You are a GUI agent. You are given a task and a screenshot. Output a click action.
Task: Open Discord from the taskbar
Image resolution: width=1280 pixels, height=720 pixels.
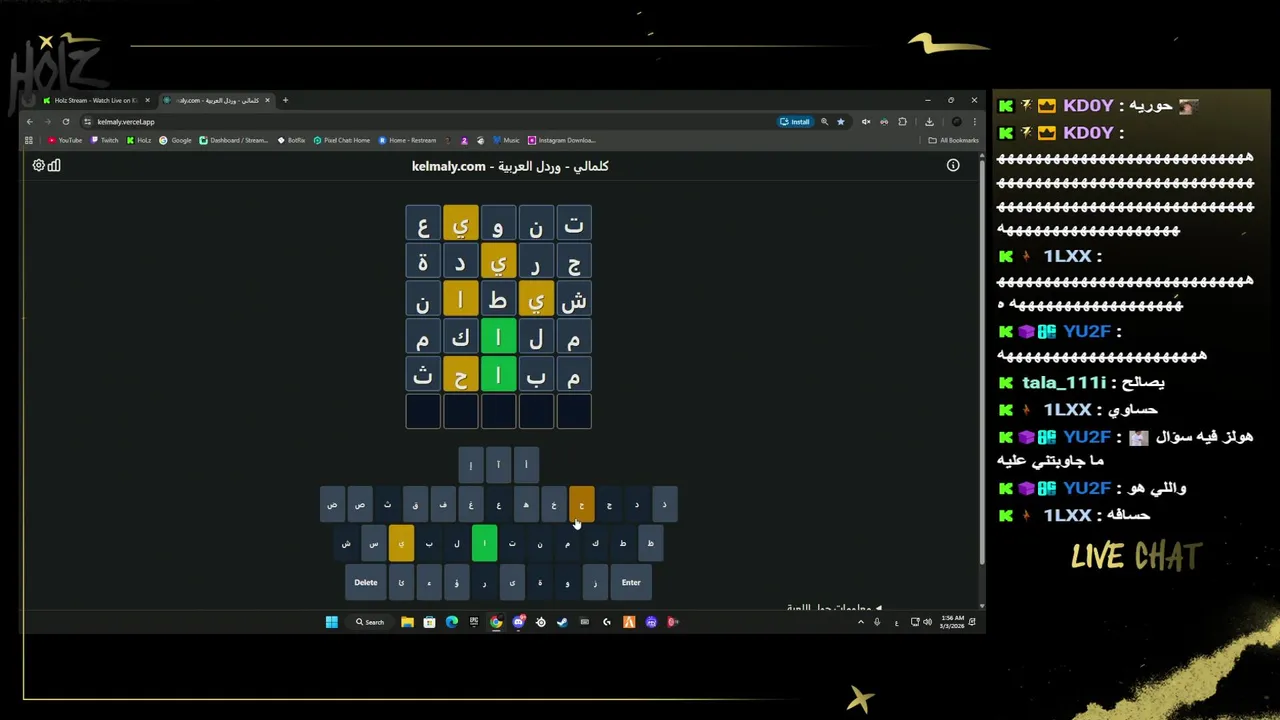pyautogui.click(x=518, y=622)
